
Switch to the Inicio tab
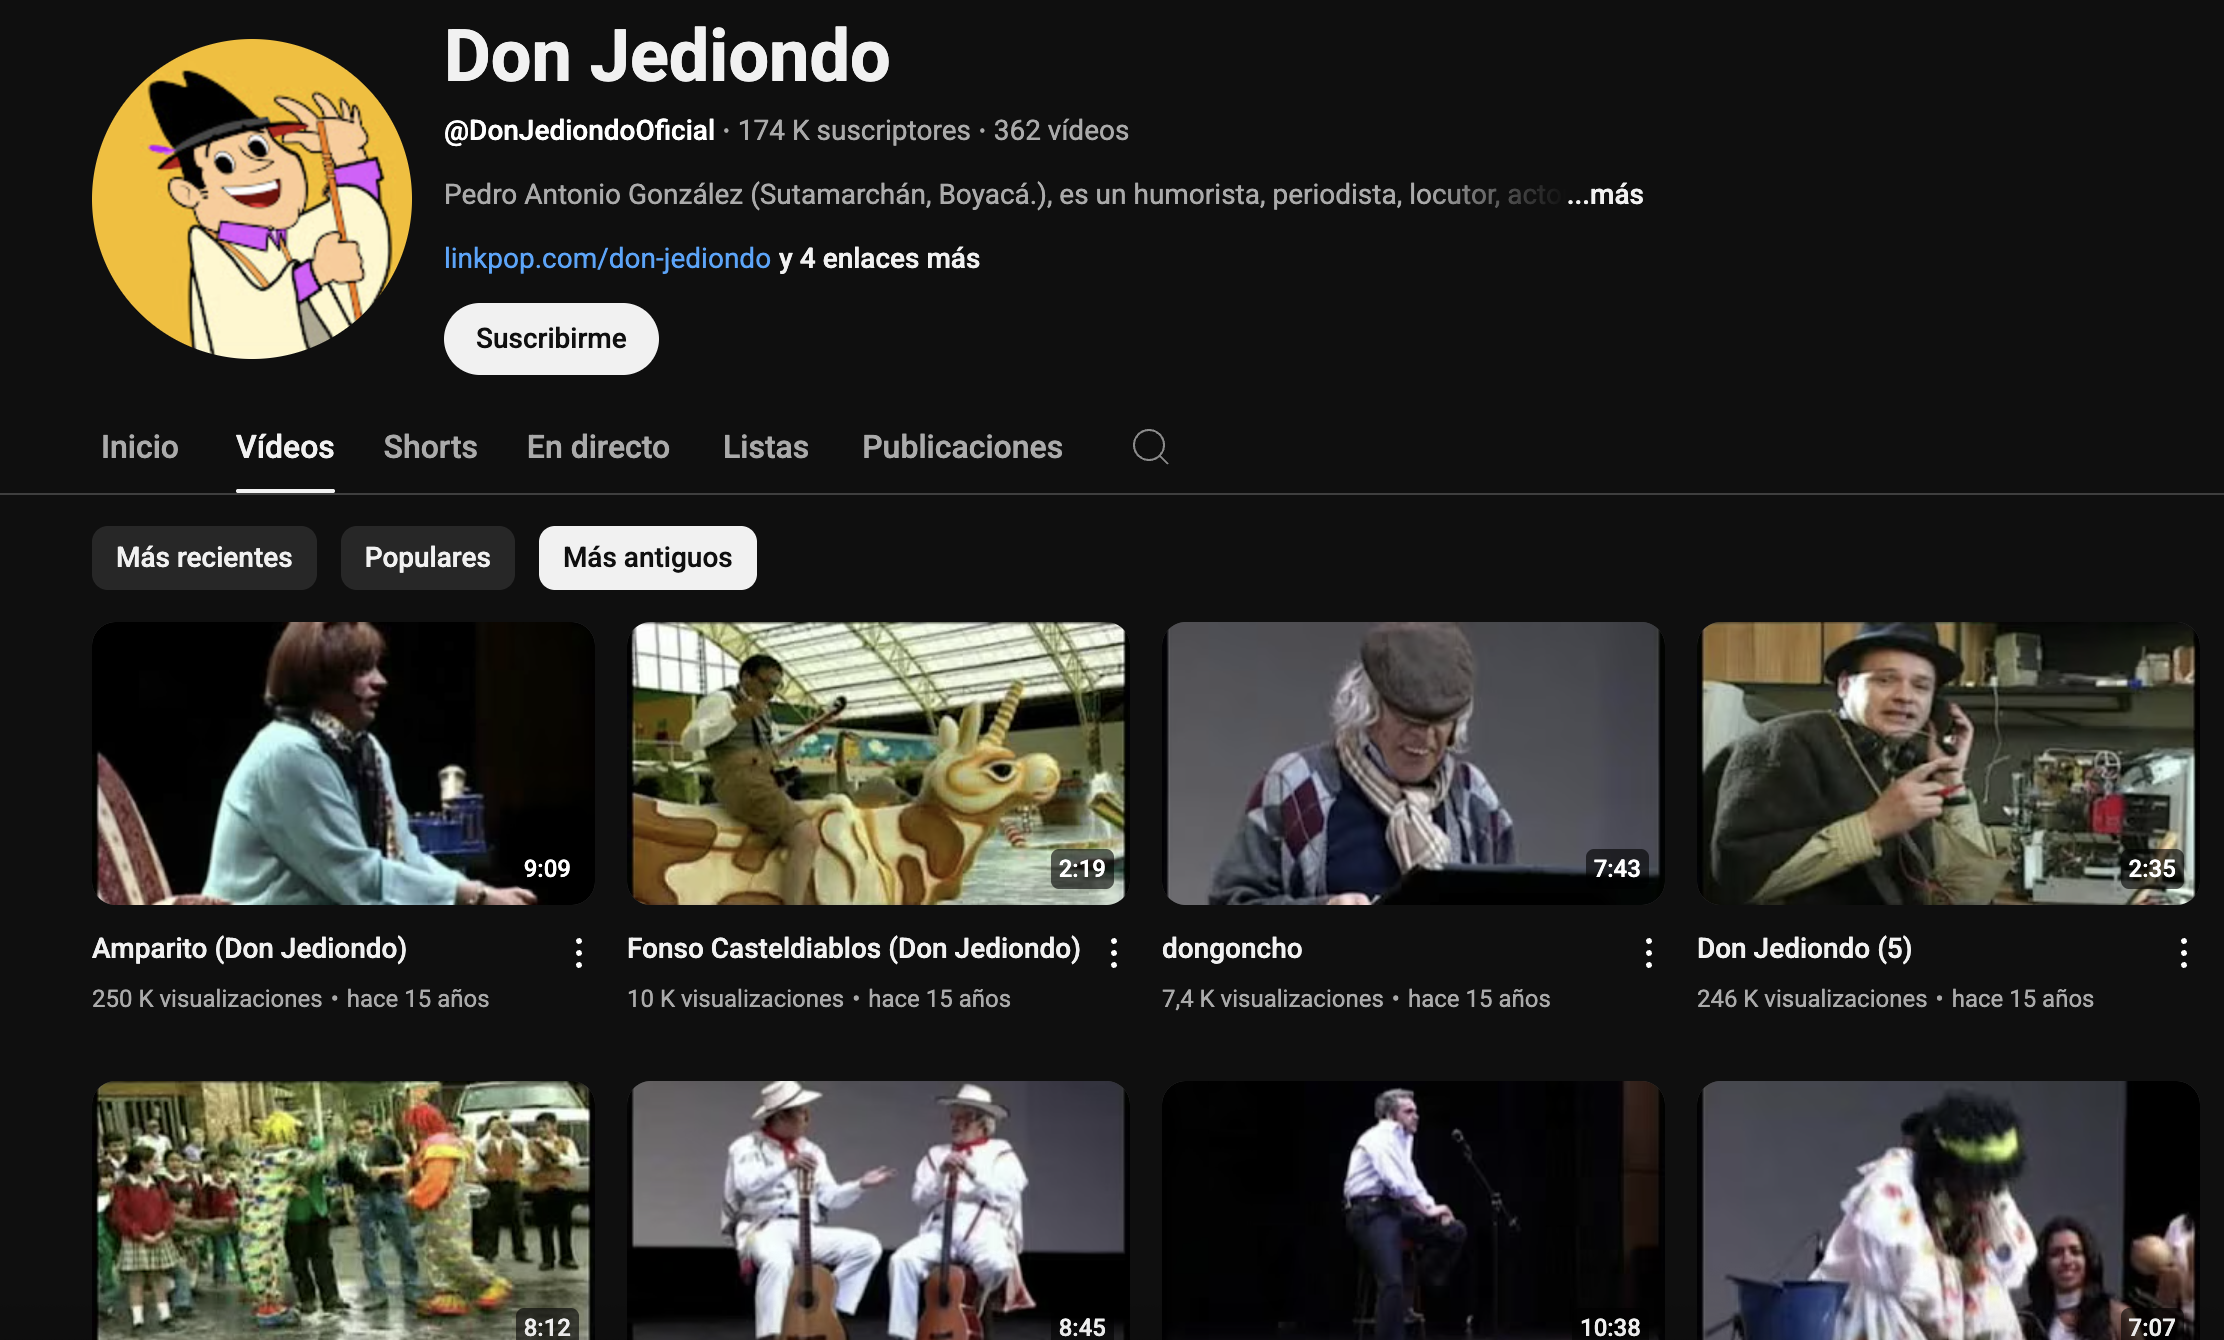140,446
